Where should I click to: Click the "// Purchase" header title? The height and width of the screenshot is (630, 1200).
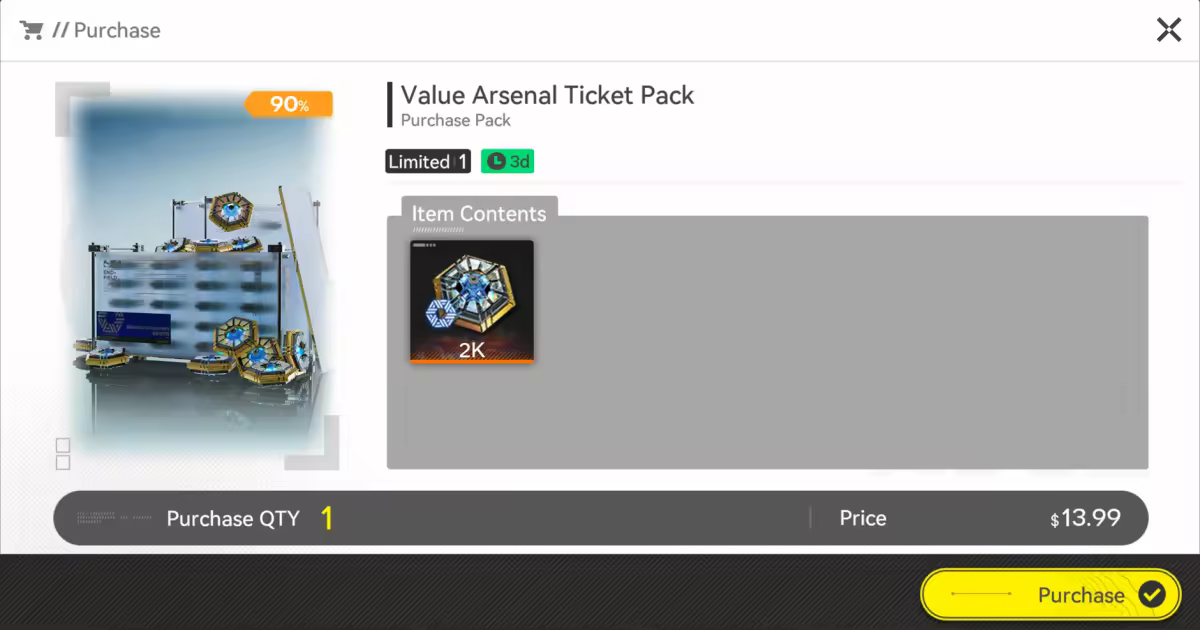coord(107,30)
